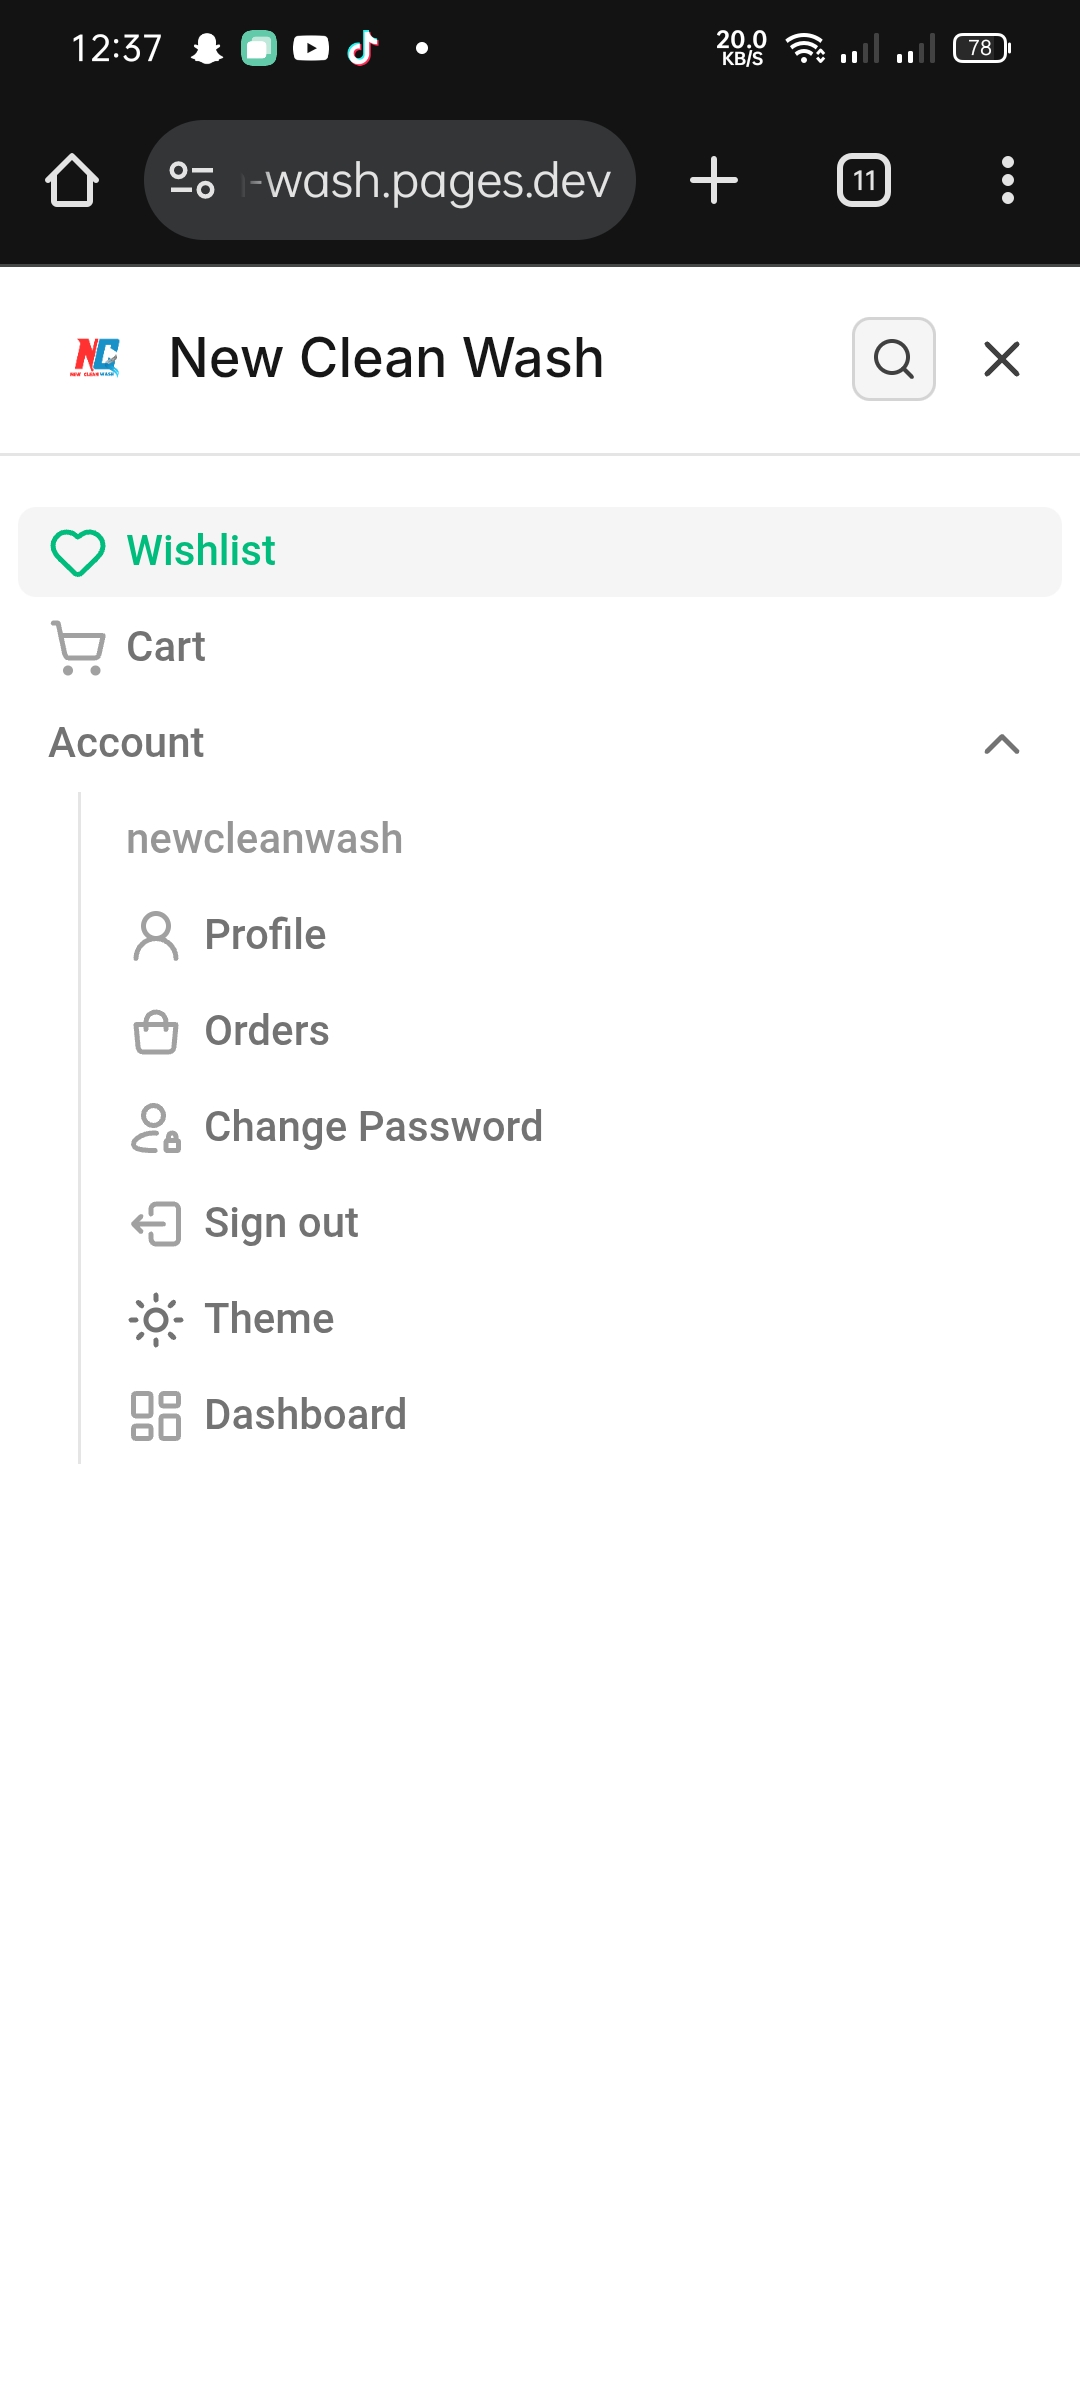Screen dimensions: 1080x2400
Task: Tap the newcleanwash username label
Action: [264, 840]
